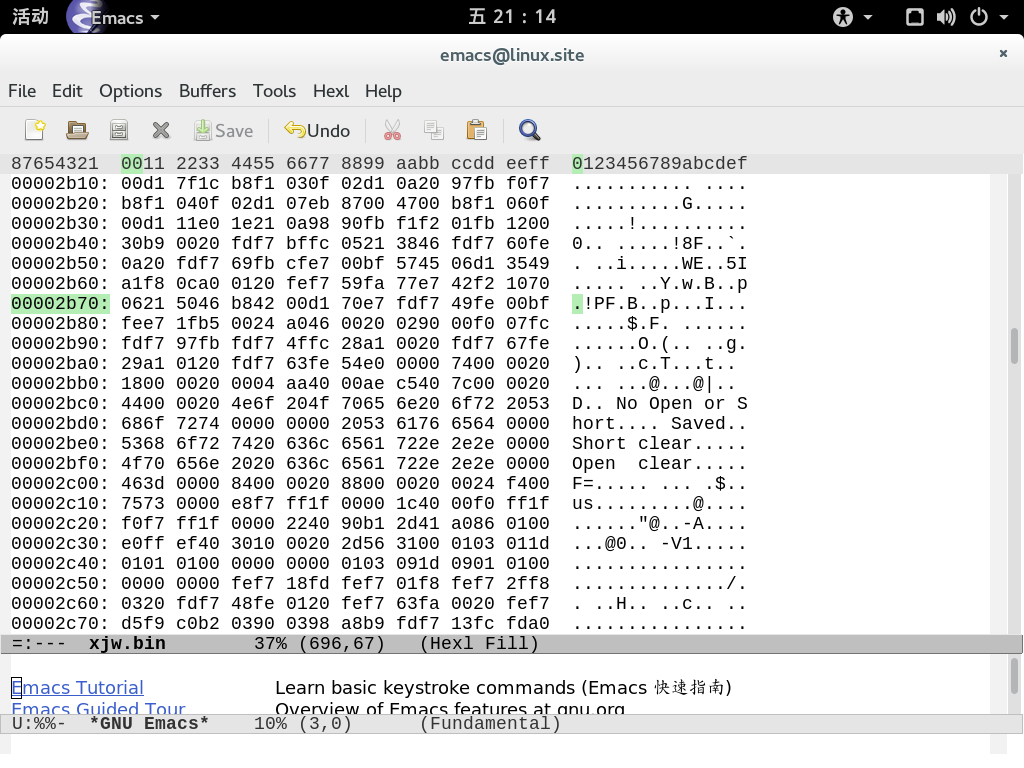The height and width of the screenshot is (768, 1024).
Task: Click the window indicator icon in top bar
Action: click(914, 17)
